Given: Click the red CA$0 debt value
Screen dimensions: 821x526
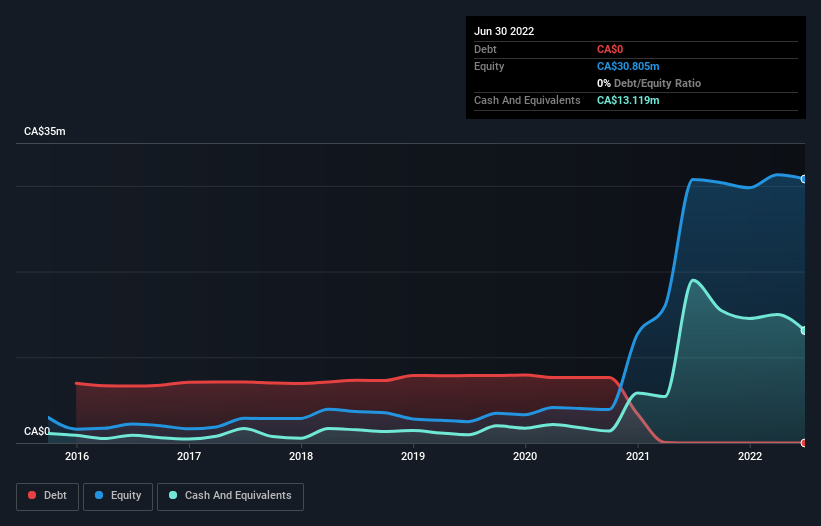Looking at the screenshot, I should point(610,49).
